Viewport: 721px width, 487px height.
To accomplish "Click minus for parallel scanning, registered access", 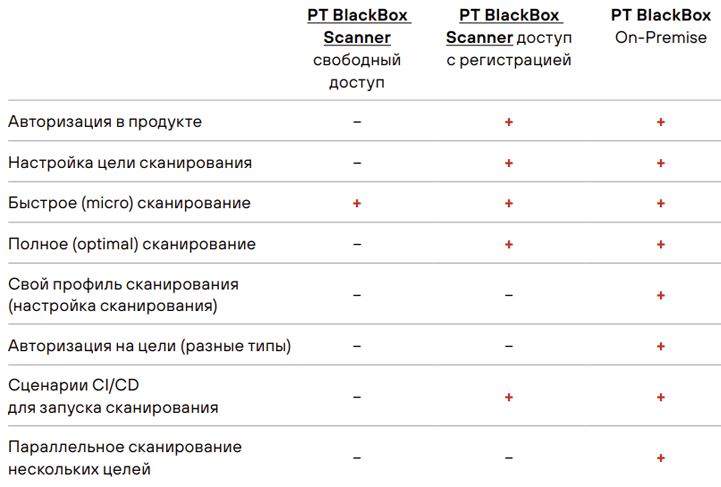I will click(x=509, y=458).
